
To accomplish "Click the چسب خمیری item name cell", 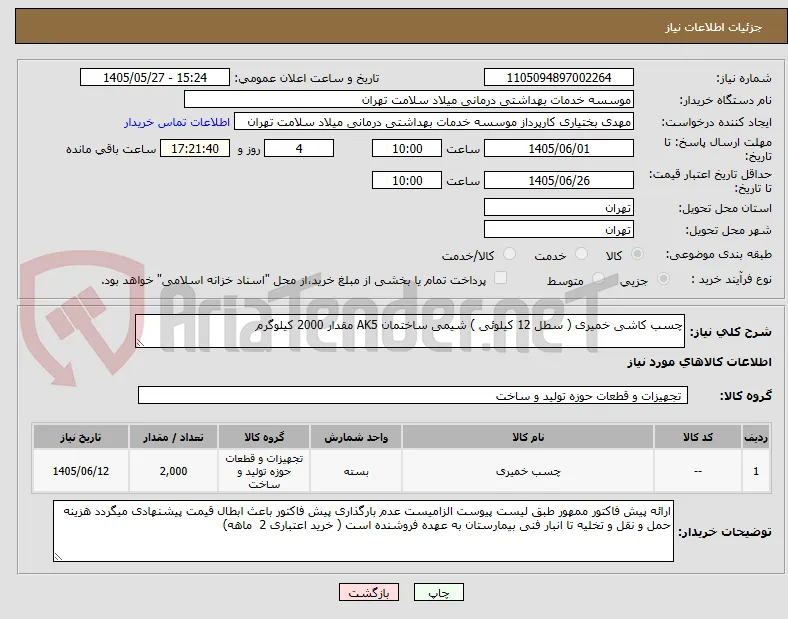I will click(x=528, y=471).
